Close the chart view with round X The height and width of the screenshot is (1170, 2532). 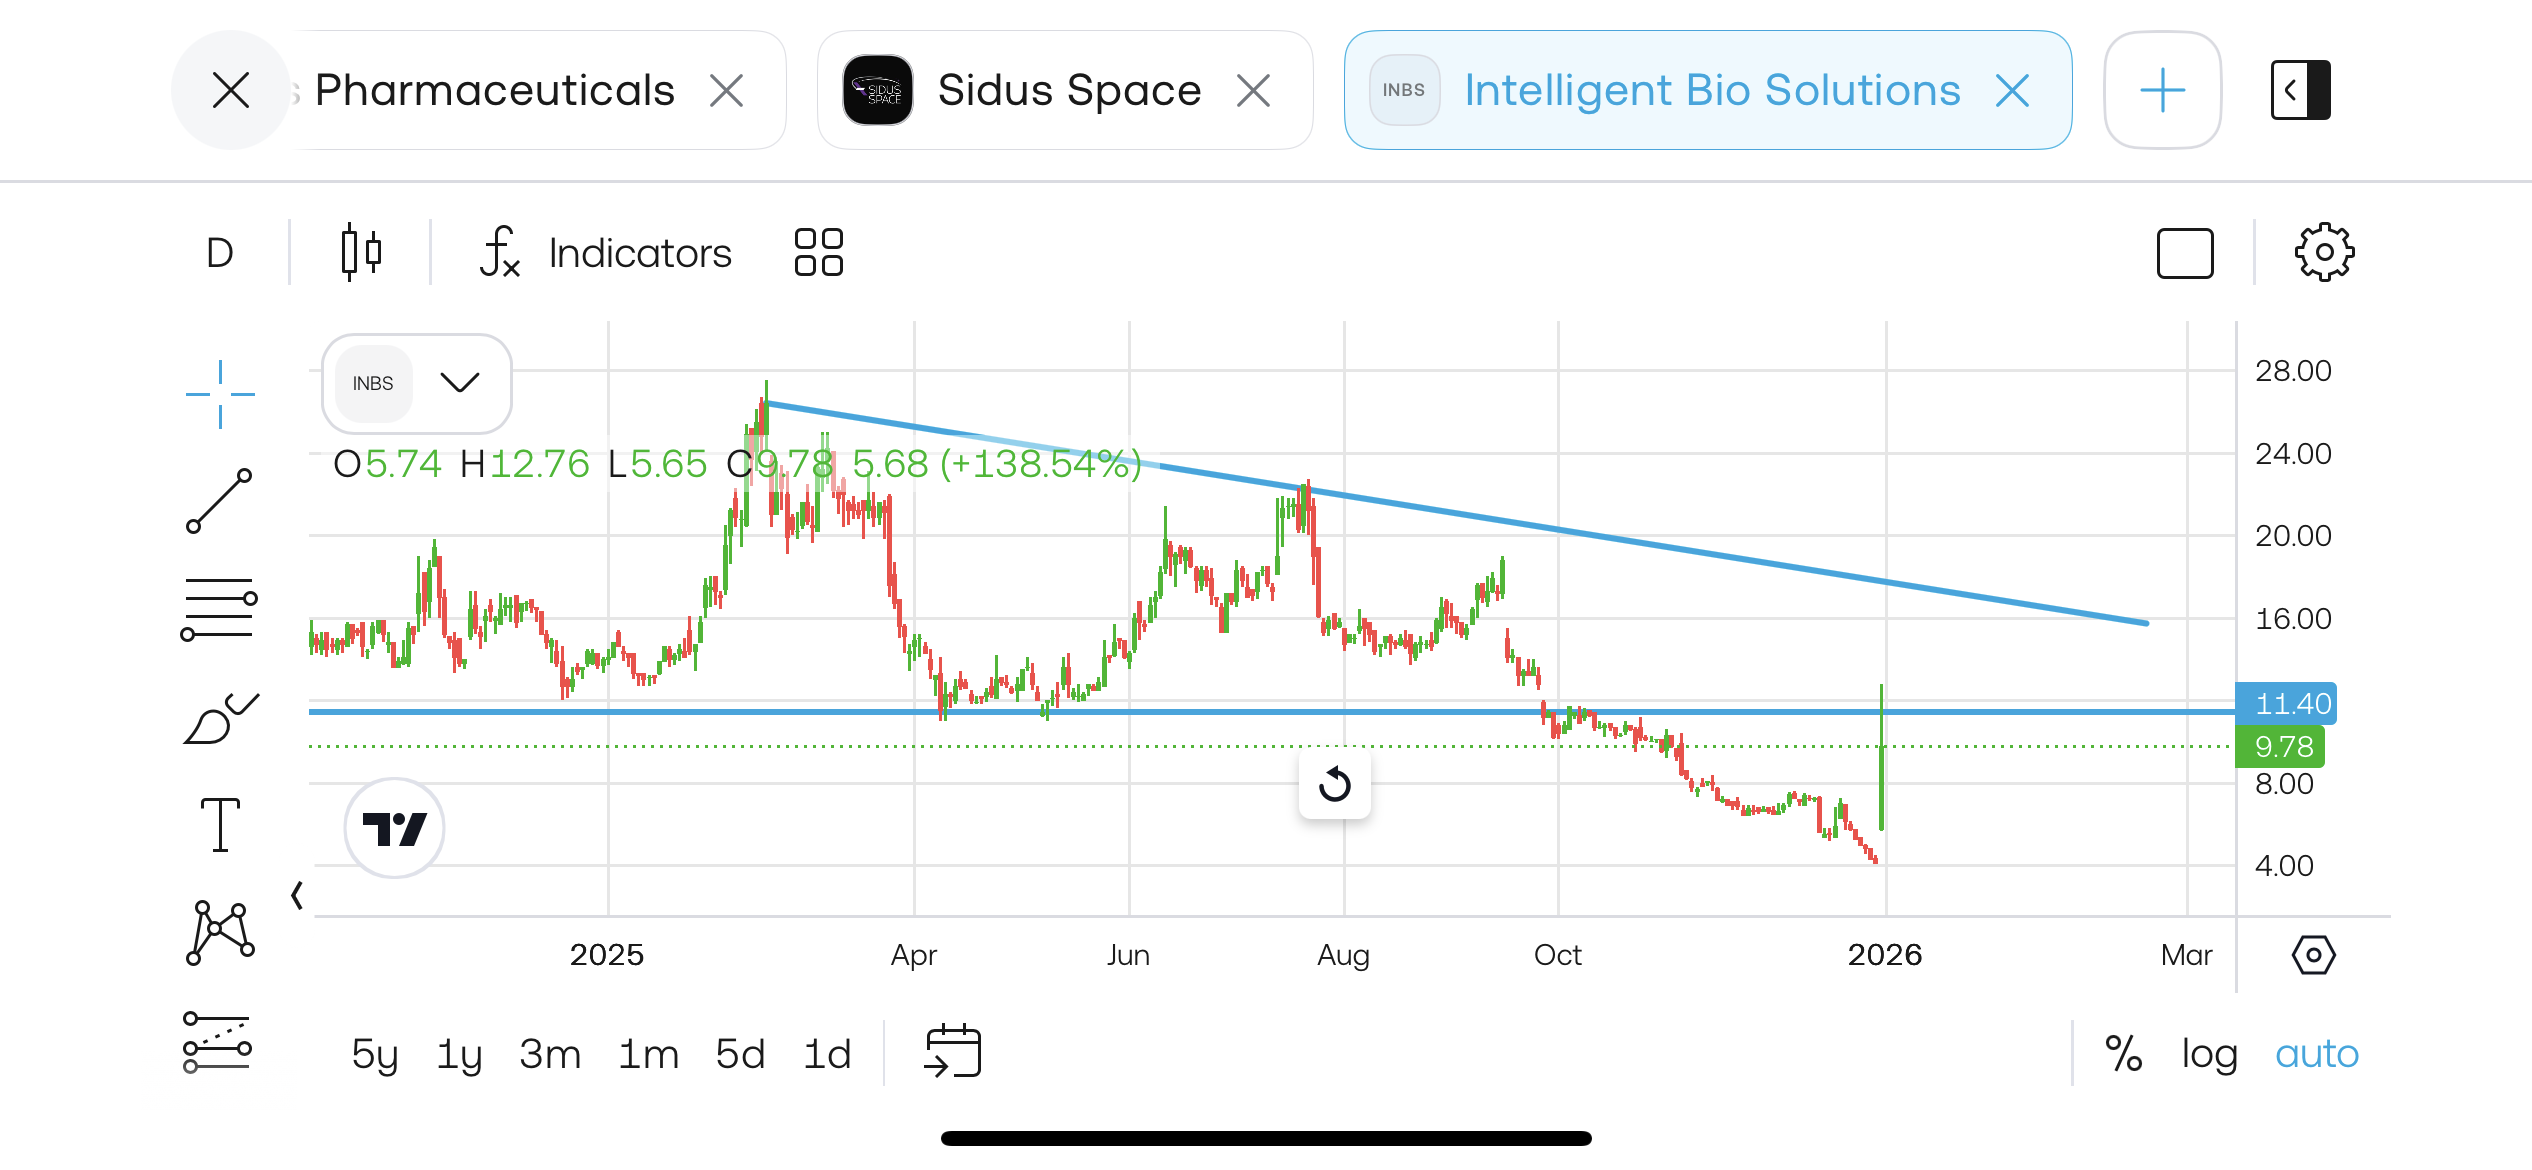pyautogui.click(x=231, y=90)
